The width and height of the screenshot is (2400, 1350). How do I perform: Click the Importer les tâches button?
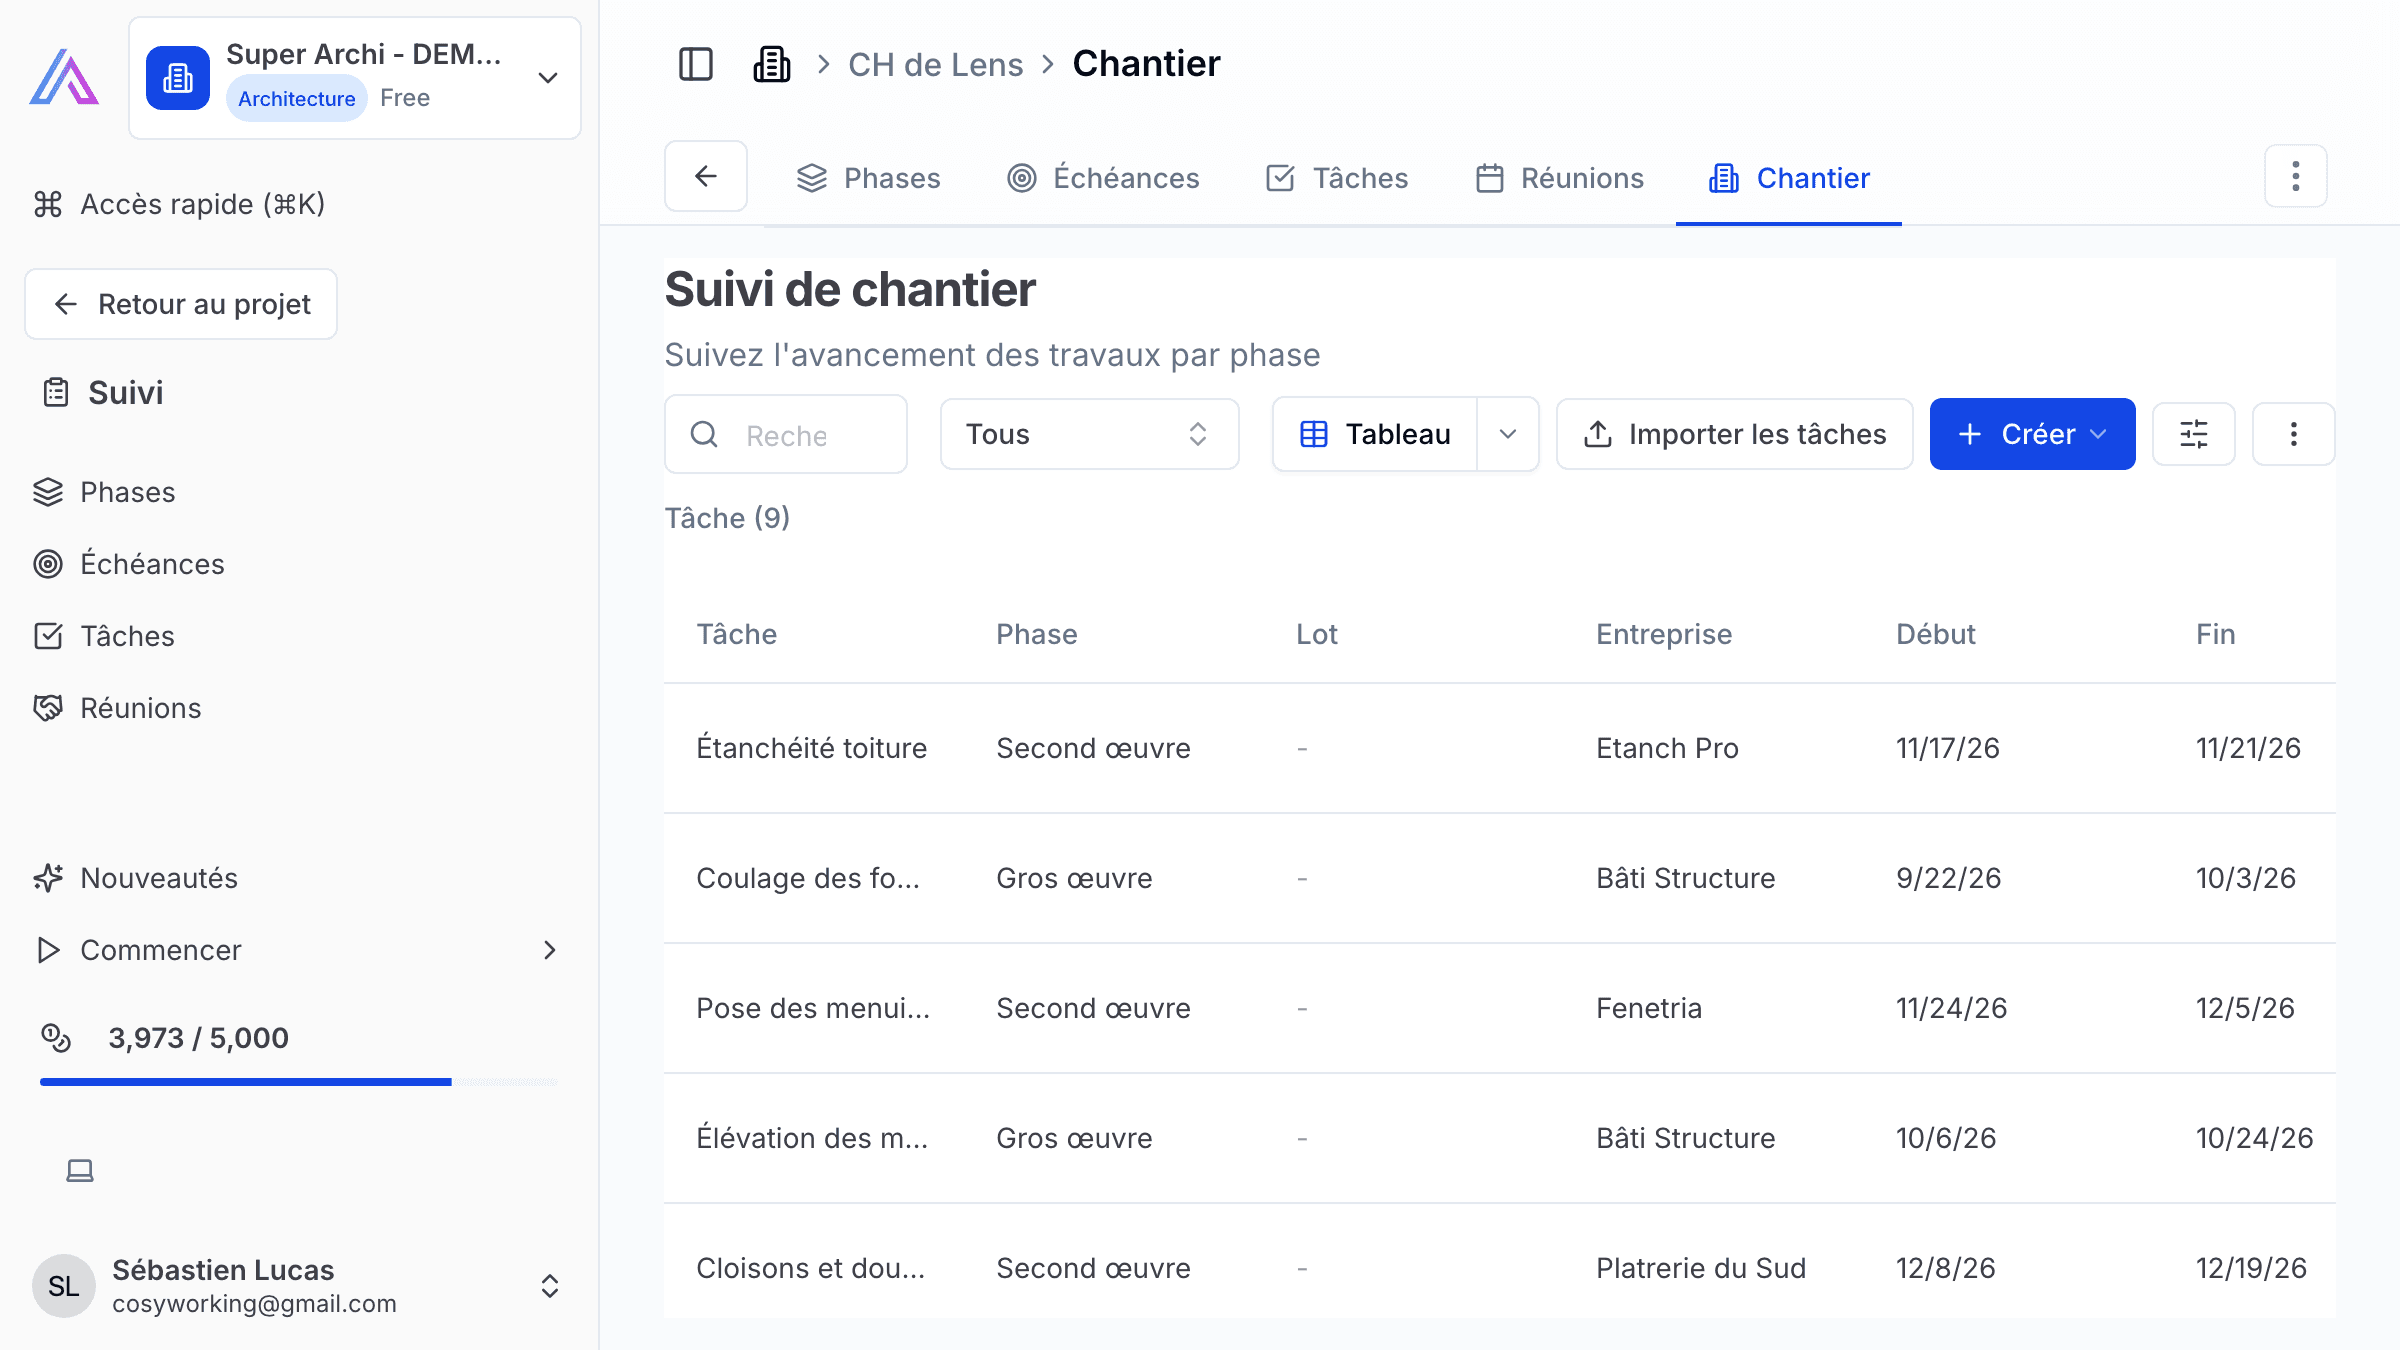1735,434
